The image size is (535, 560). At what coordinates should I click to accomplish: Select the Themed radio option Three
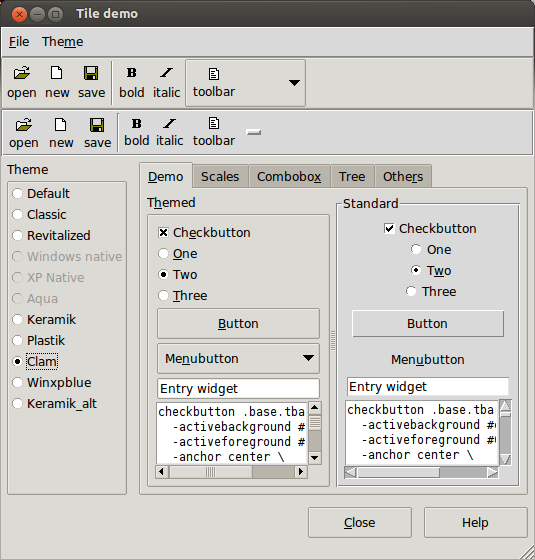coord(163,296)
